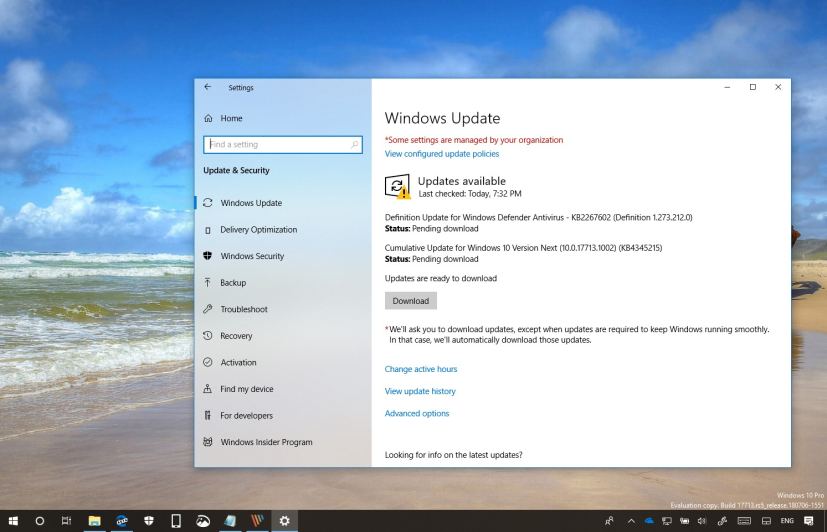This screenshot has height=532, width=827.
Task: Click 'Some settings are managed by your organization' text
Action: click(x=474, y=140)
